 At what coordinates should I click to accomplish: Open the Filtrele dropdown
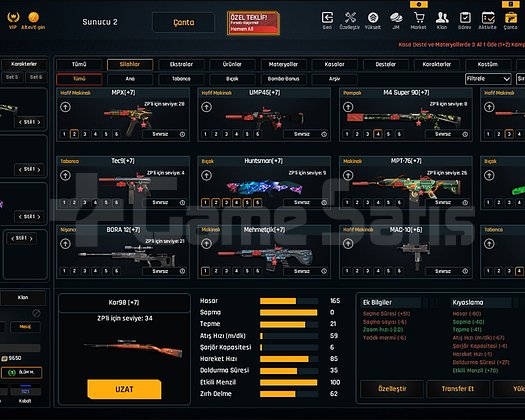[x=488, y=79]
